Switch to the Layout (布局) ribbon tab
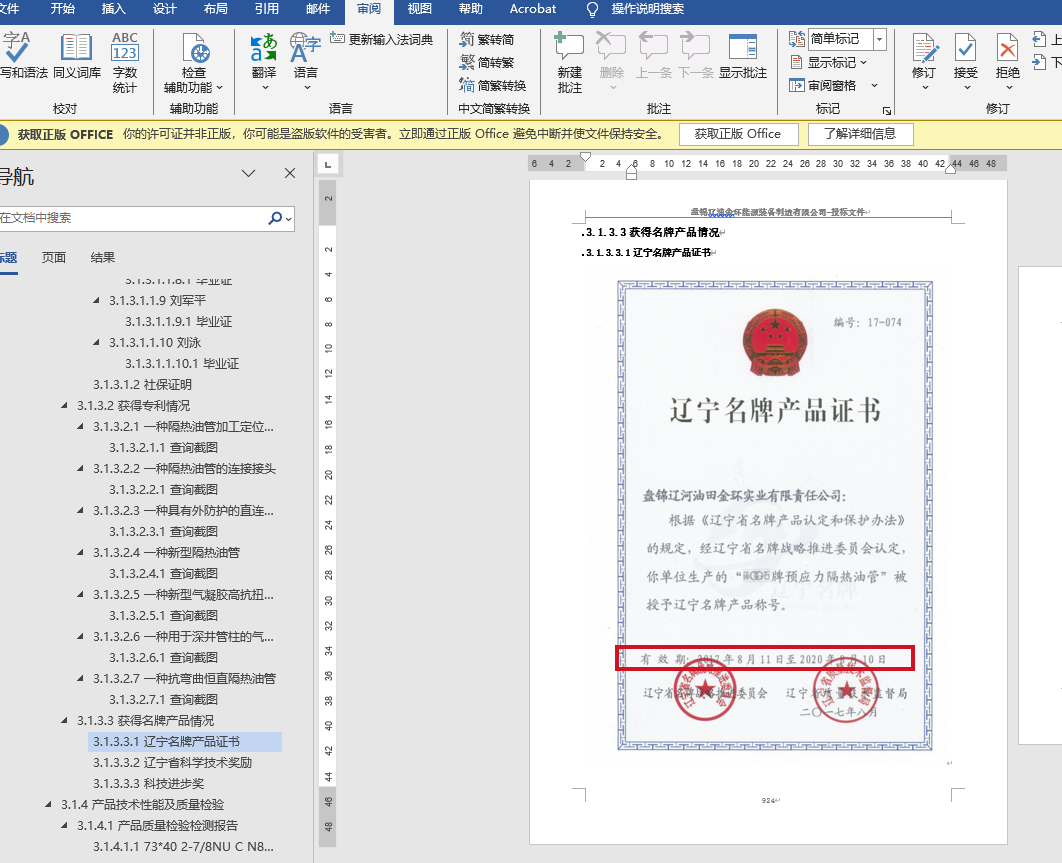 (x=215, y=9)
